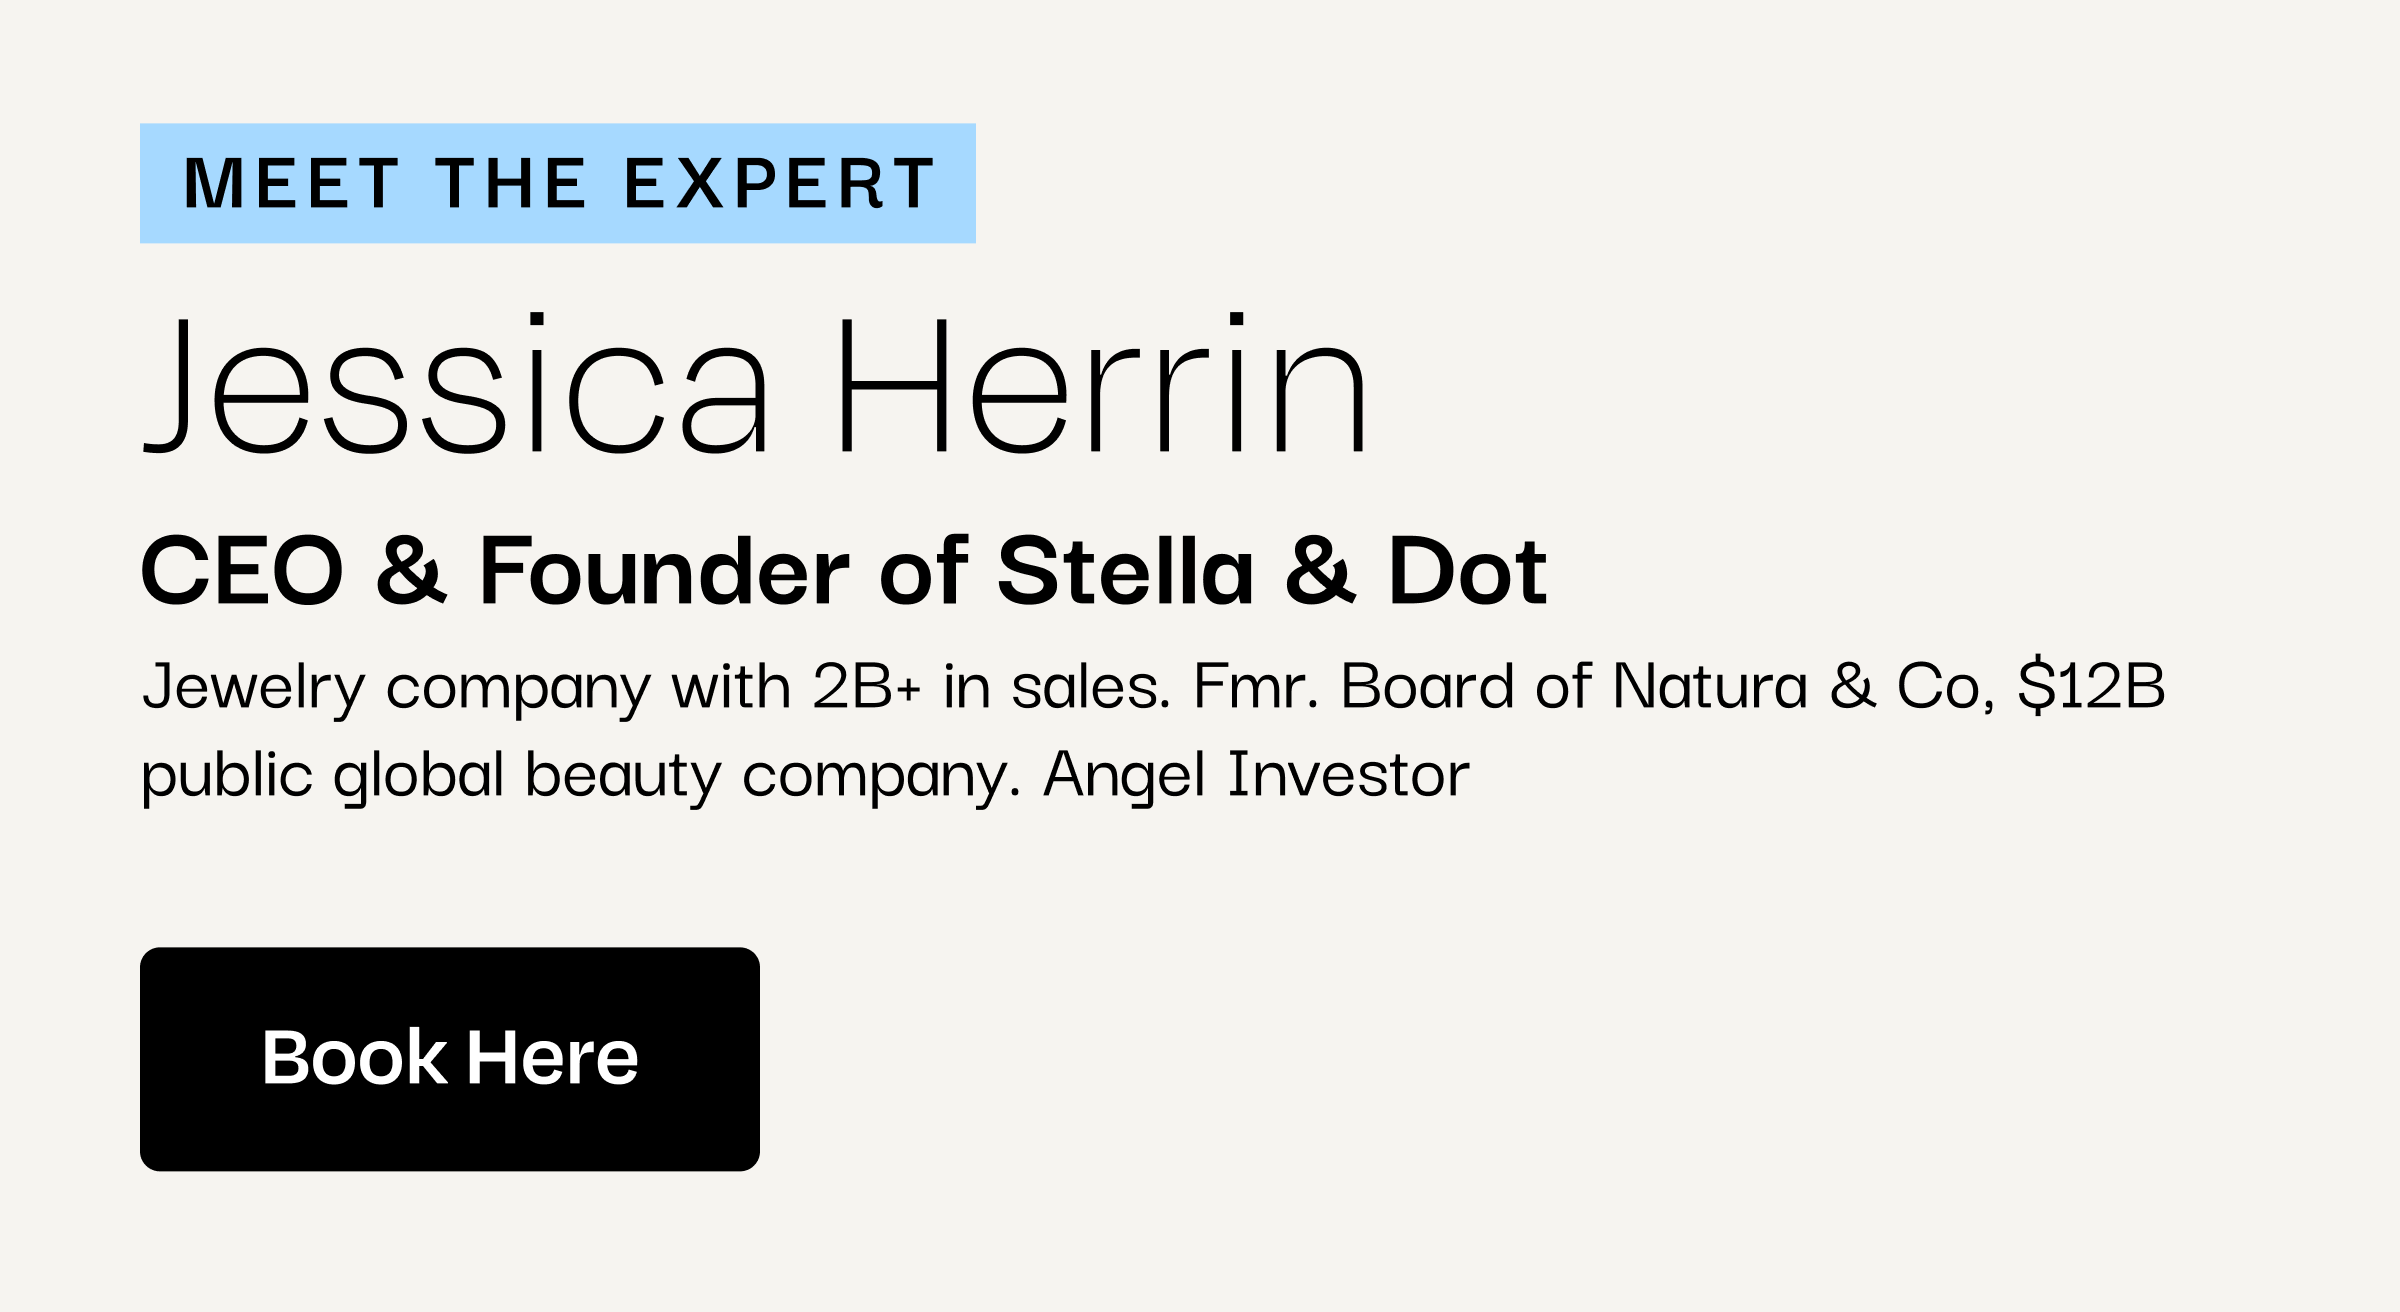The image size is (2400, 1312).
Task: Click the word Here on black button
Action: pyautogui.click(x=552, y=1058)
